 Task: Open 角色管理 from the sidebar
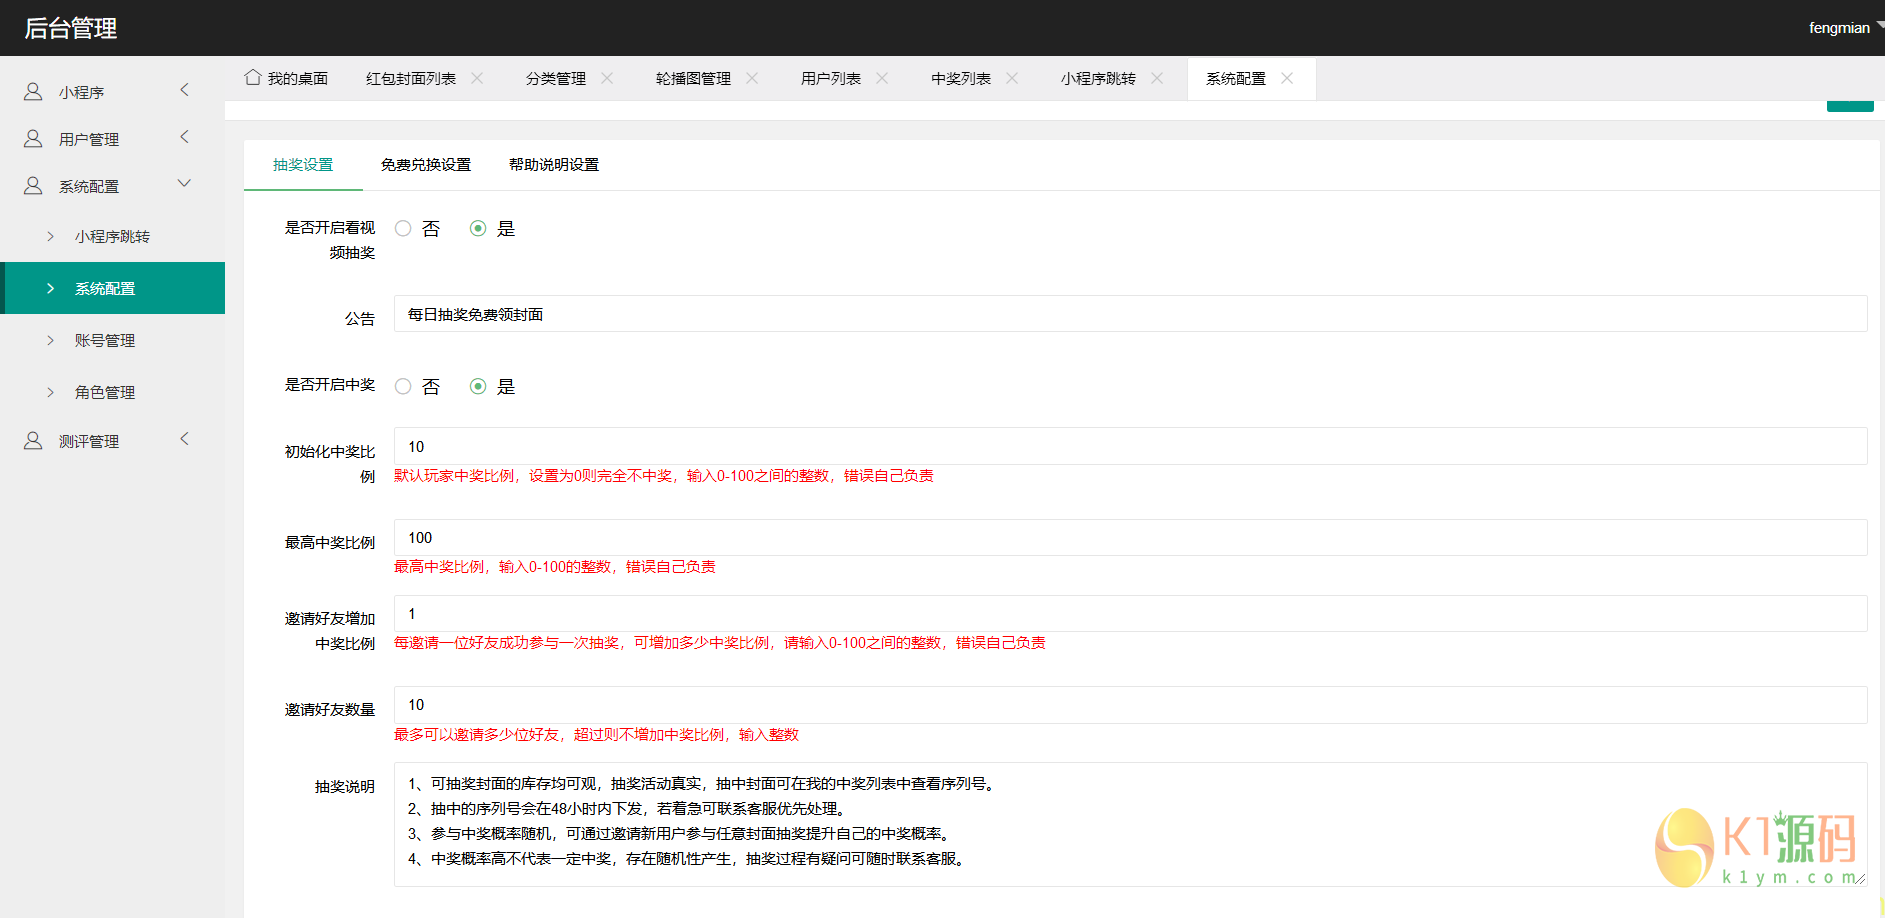point(104,392)
